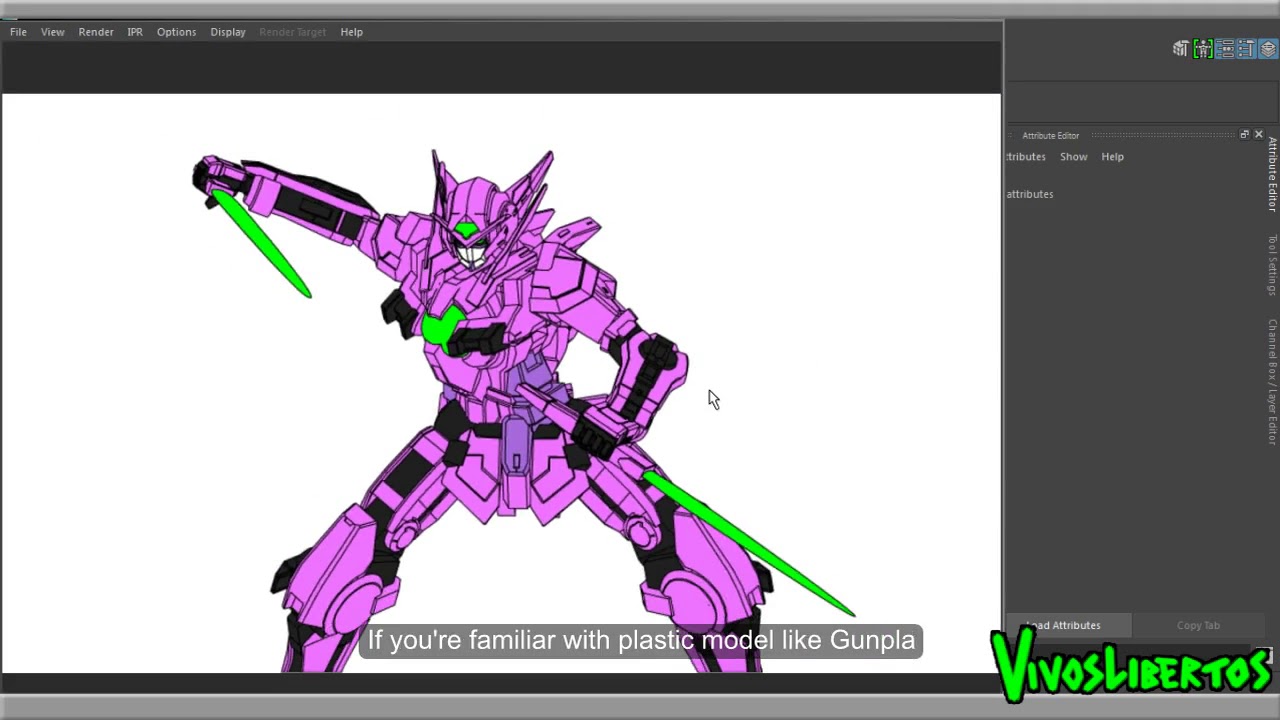Screen dimensions: 1280x720
Task: Click the Load Attributes button
Action: [x=1068, y=625]
